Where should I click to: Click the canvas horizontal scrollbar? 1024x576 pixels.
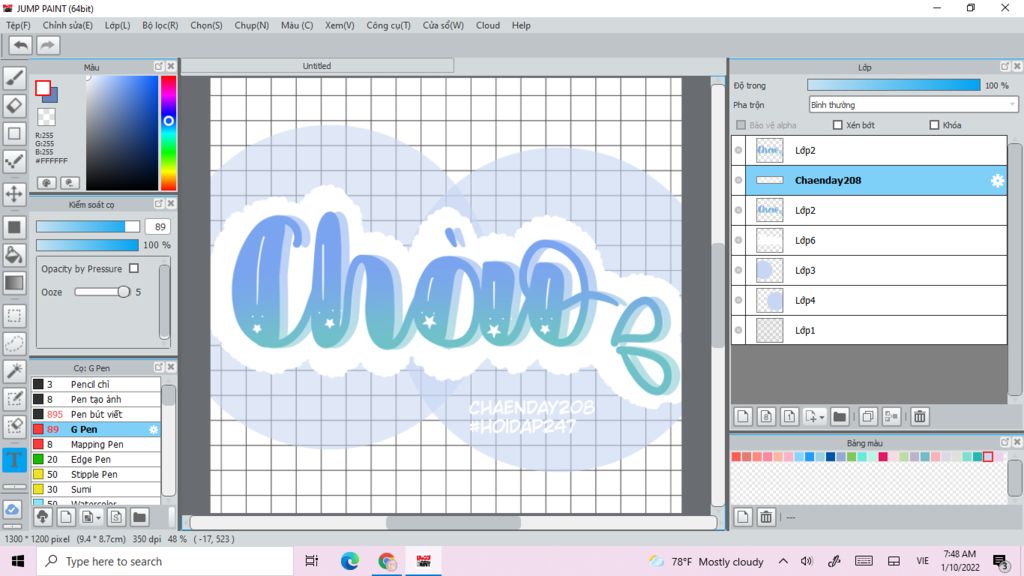[x=453, y=523]
